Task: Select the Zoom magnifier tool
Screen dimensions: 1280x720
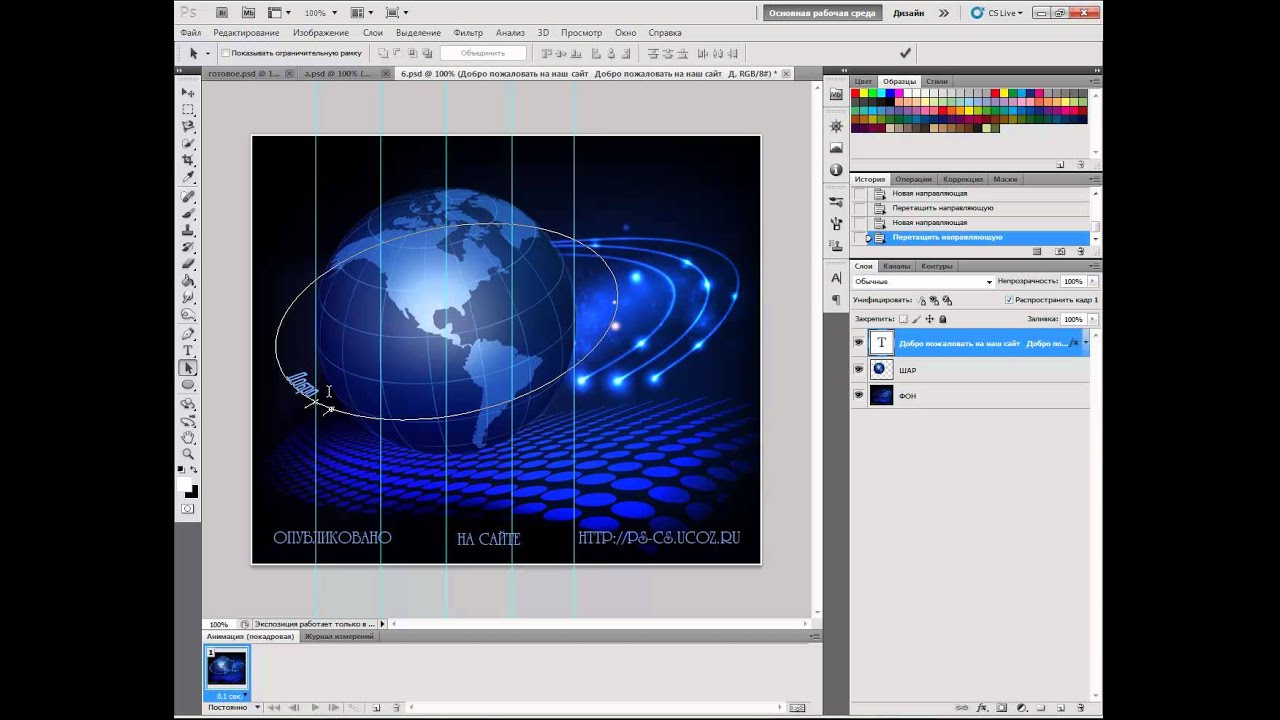Action: (x=188, y=455)
